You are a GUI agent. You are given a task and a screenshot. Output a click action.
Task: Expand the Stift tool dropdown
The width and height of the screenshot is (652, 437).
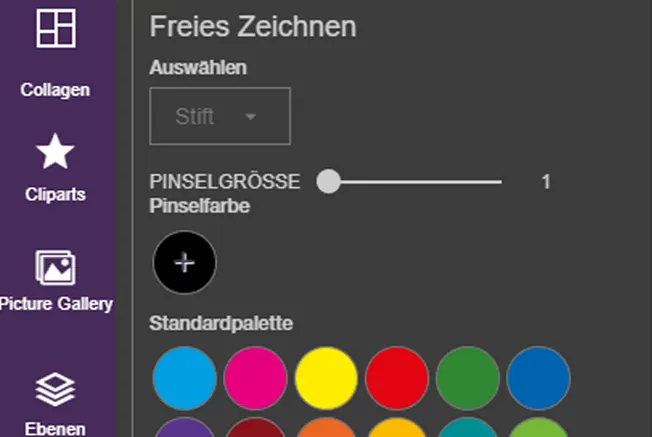pos(220,116)
